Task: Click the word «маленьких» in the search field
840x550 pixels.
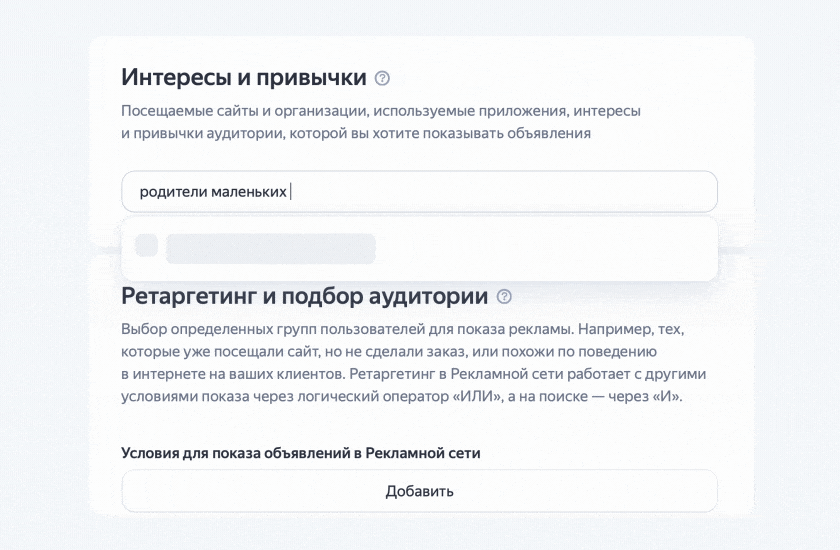Action: click(x=249, y=191)
